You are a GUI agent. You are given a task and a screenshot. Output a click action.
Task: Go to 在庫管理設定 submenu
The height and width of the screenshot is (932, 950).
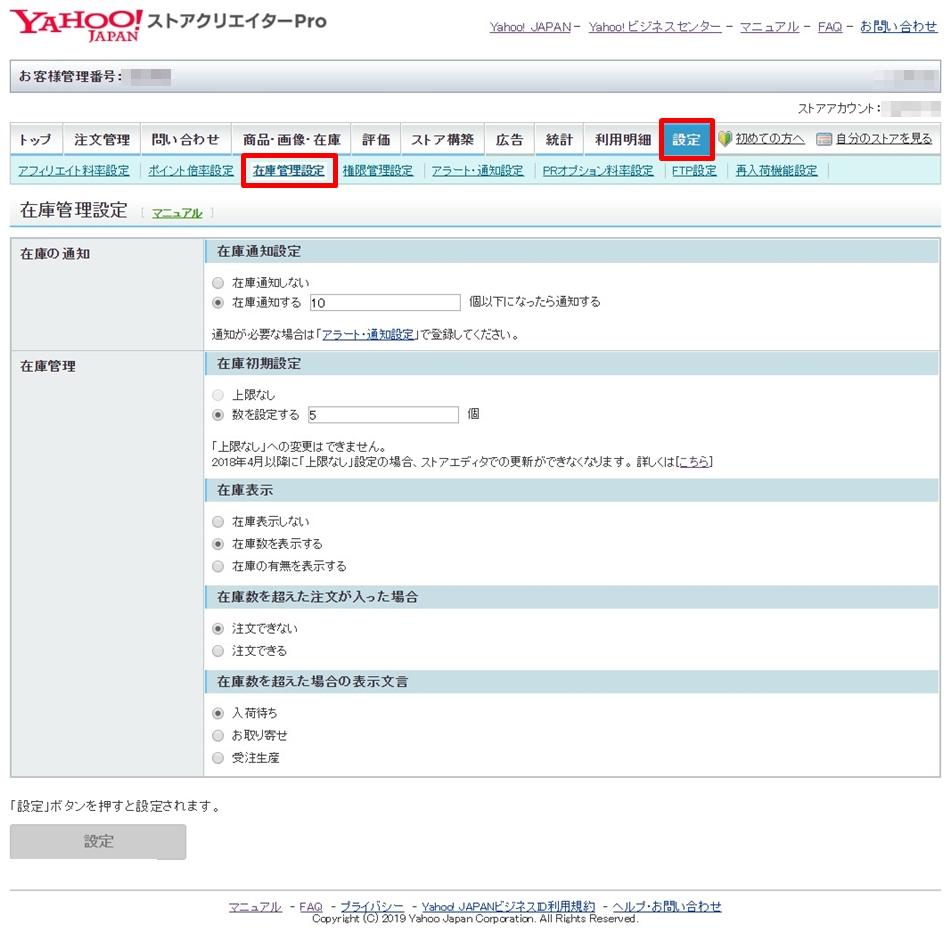click(x=289, y=171)
